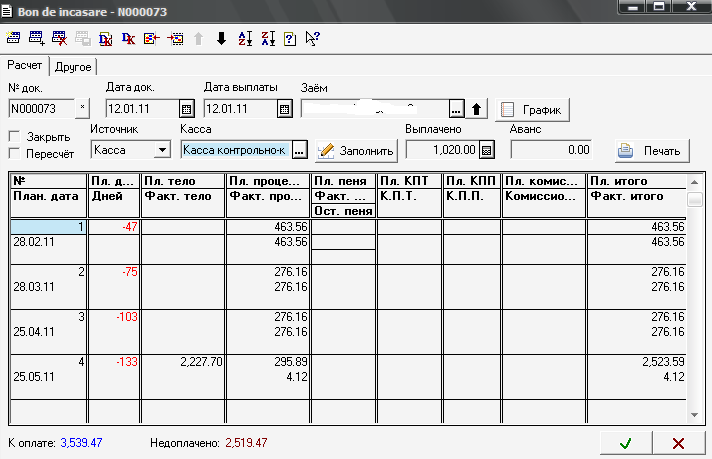Click the delete row icon with red X
This screenshot has width=712, height=459.
[x=59, y=38]
